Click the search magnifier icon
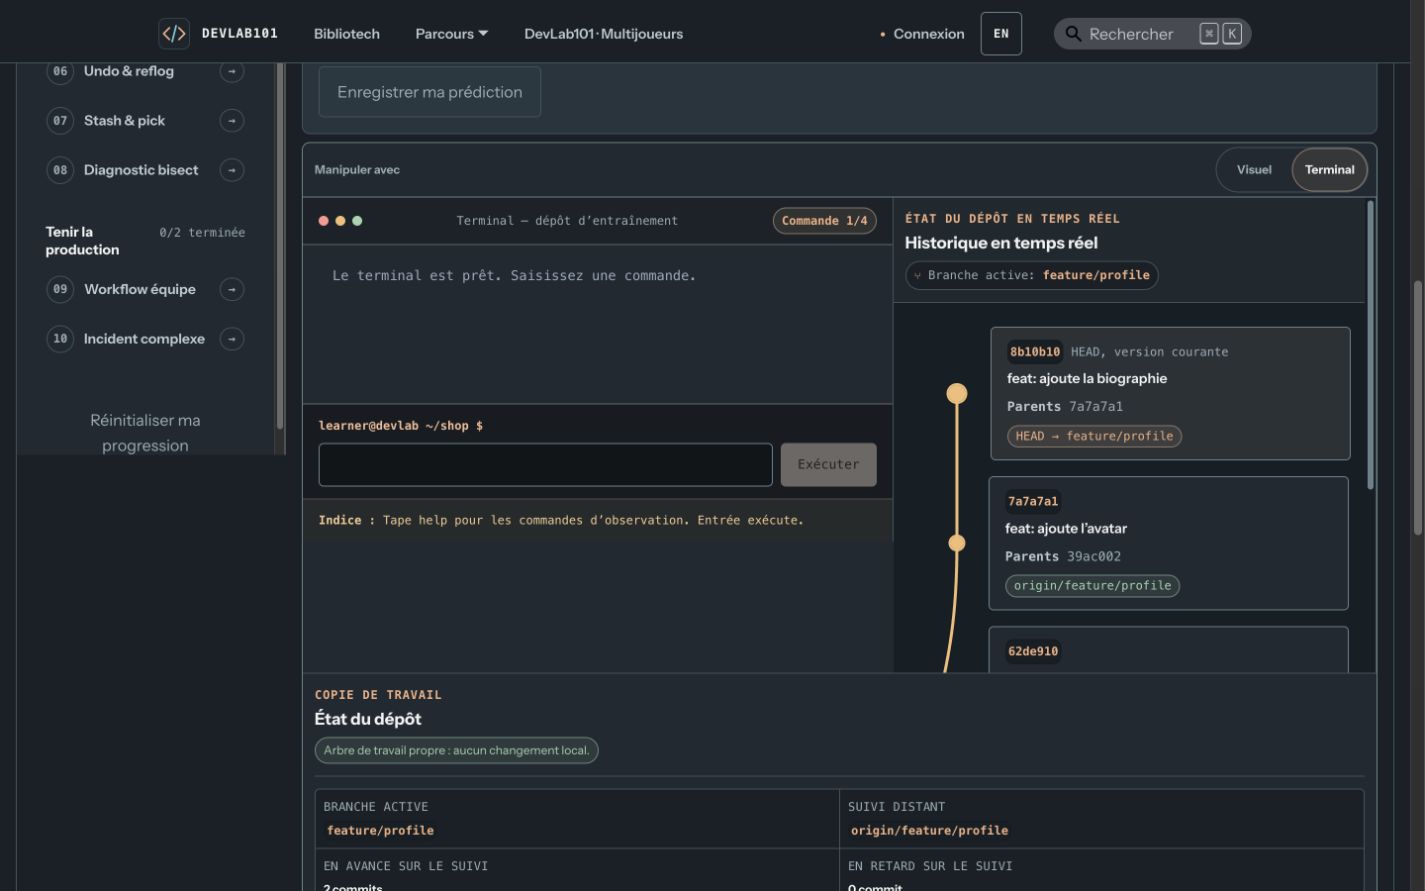Image resolution: width=1425 pixels, height=891 pixels. click(x=1073, y=33)
